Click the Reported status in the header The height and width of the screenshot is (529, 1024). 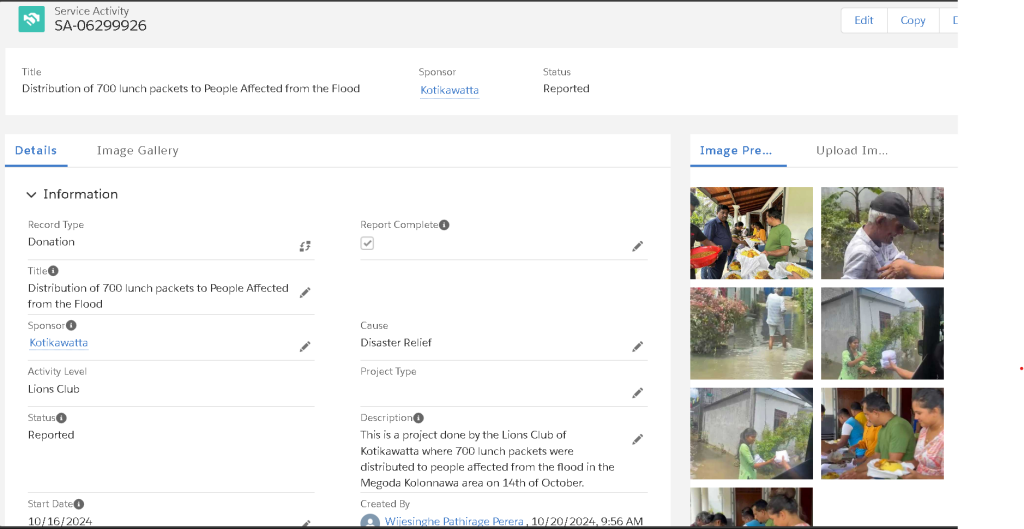566,89
